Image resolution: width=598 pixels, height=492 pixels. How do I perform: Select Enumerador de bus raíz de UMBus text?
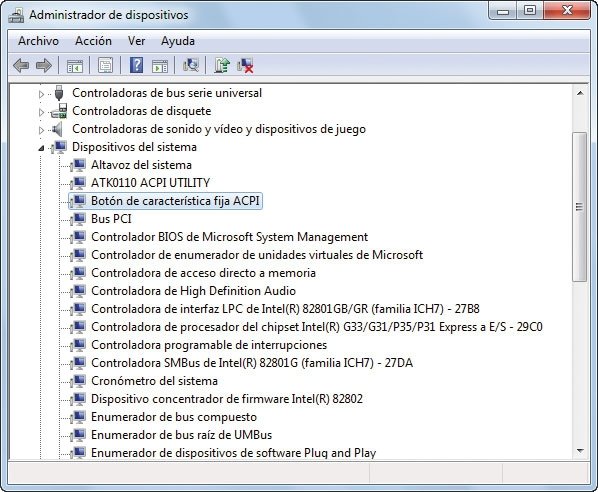coord(181,434)
